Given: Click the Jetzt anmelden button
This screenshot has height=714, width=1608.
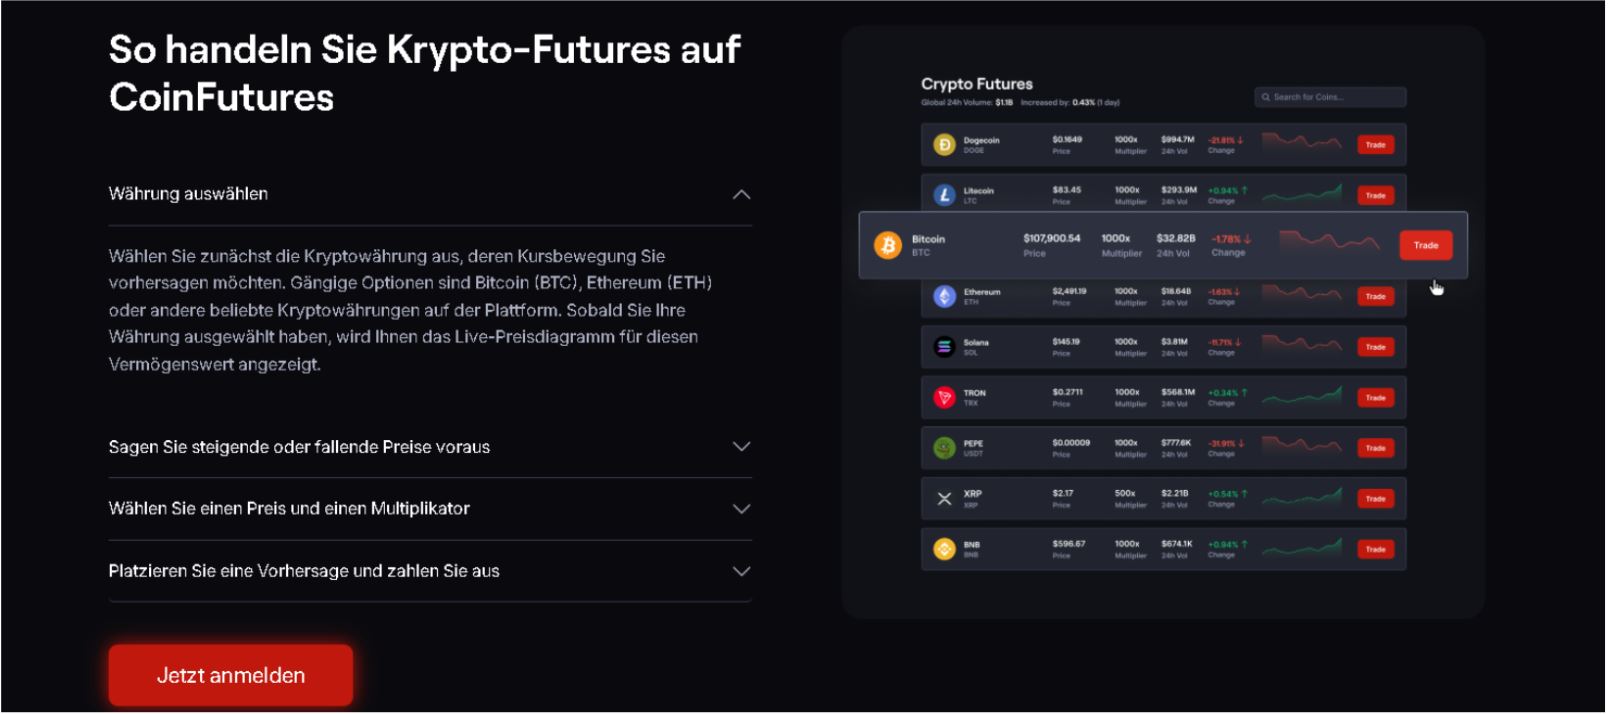Looking at the screenshot, I should [x=229, y=675].
